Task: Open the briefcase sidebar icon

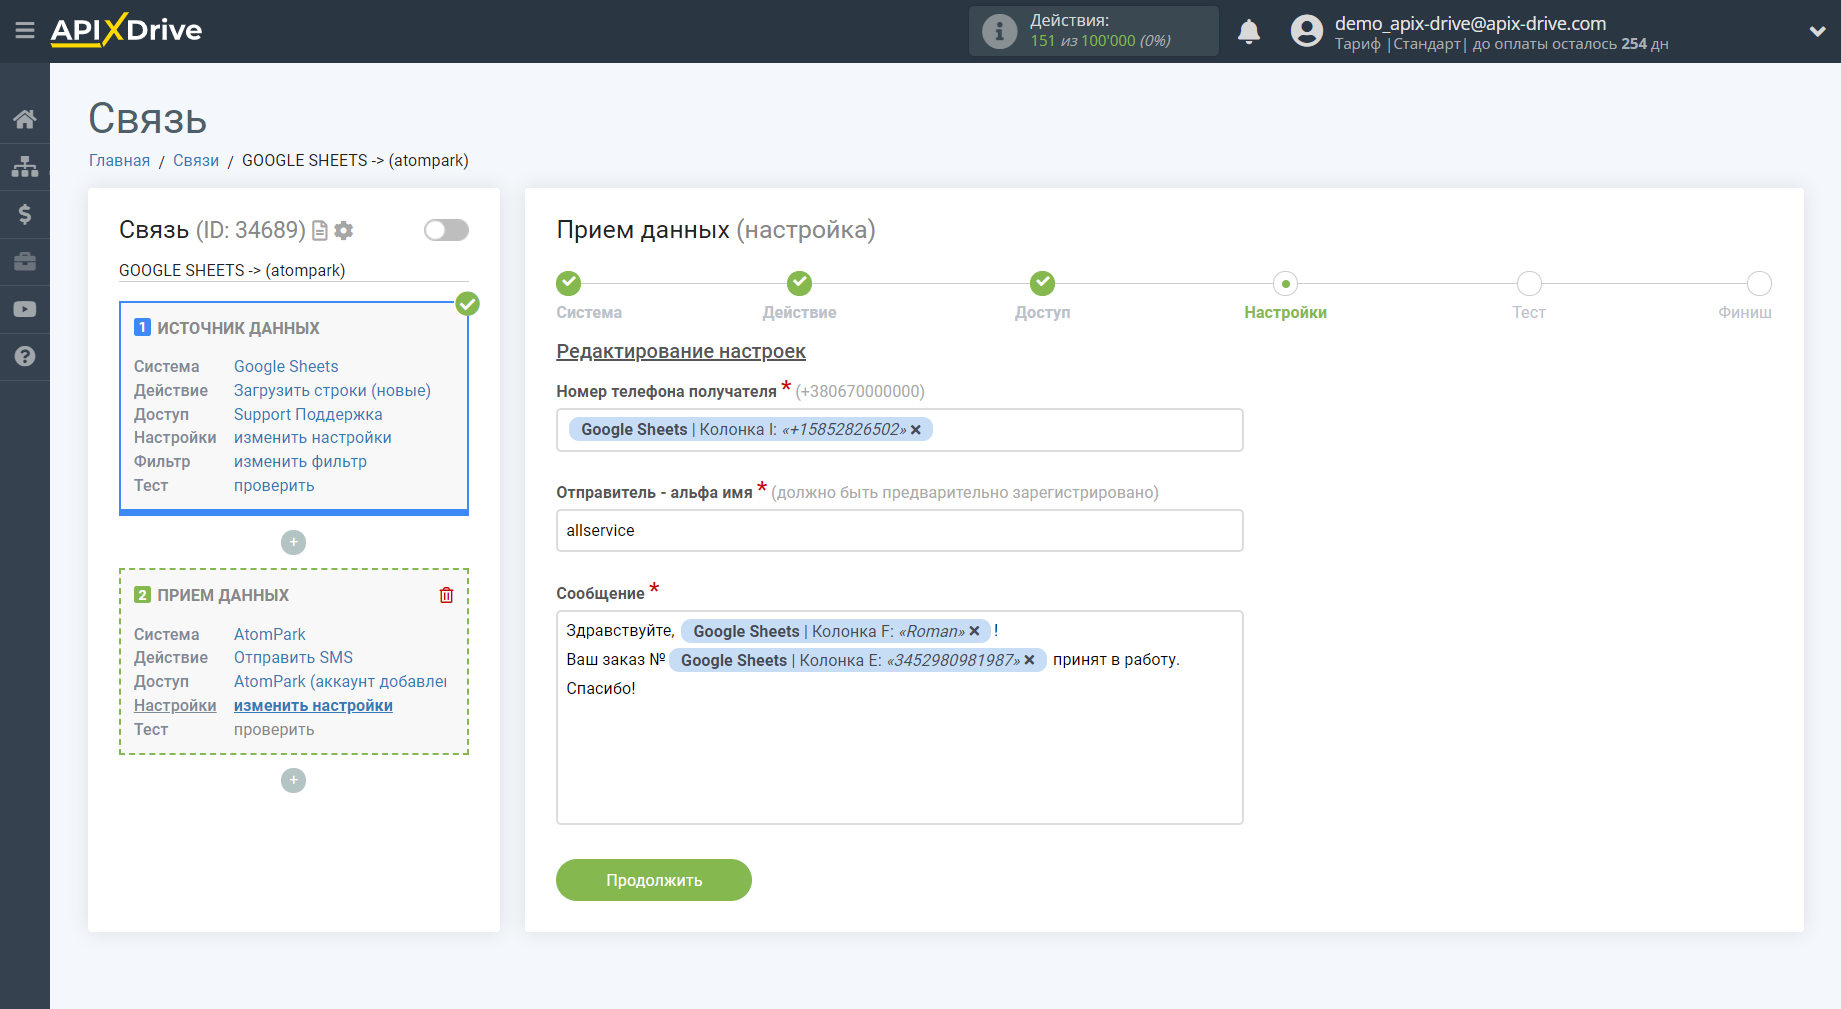Action: tap(25, 262)
